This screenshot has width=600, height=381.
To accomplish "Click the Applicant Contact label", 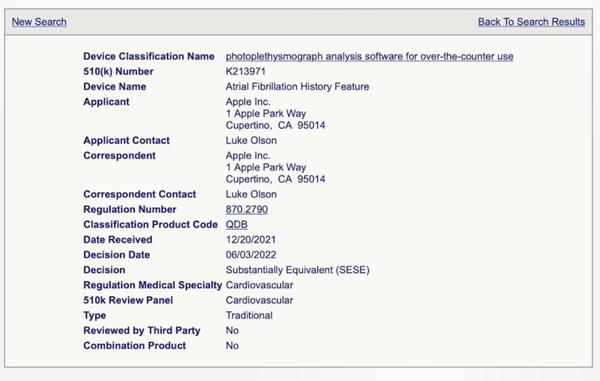I will (x=126, y=140).
